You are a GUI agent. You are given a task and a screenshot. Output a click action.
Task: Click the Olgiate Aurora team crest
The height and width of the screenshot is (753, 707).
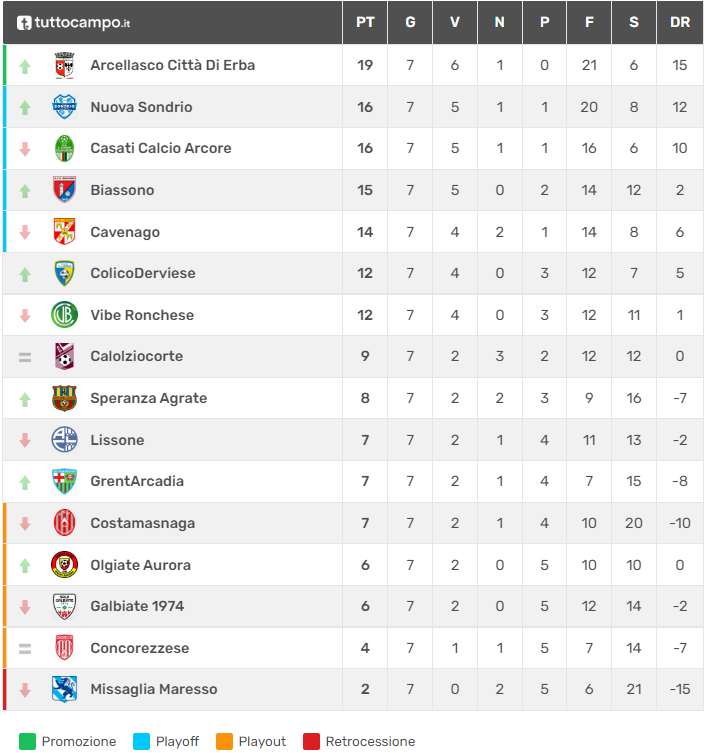(64, 565)
